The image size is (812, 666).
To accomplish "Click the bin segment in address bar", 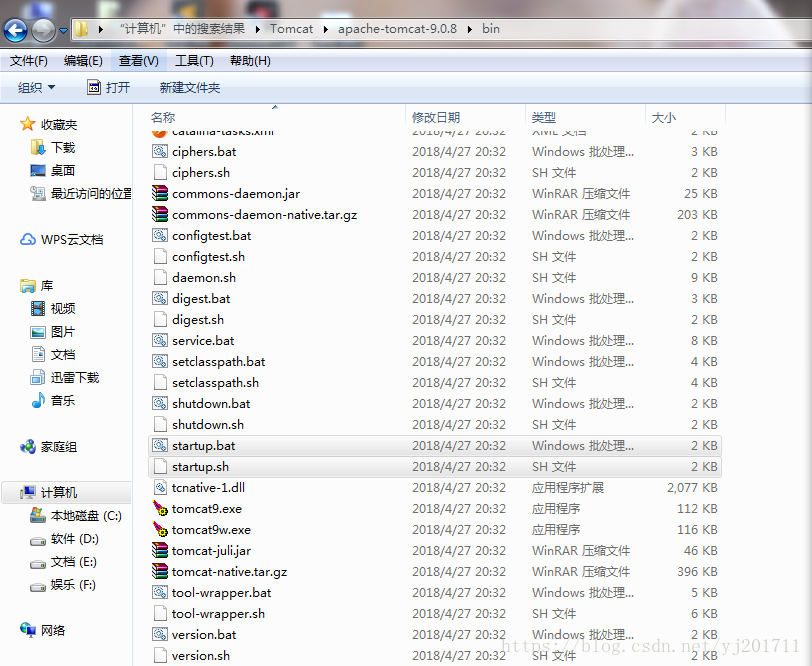I will [491, 29].
